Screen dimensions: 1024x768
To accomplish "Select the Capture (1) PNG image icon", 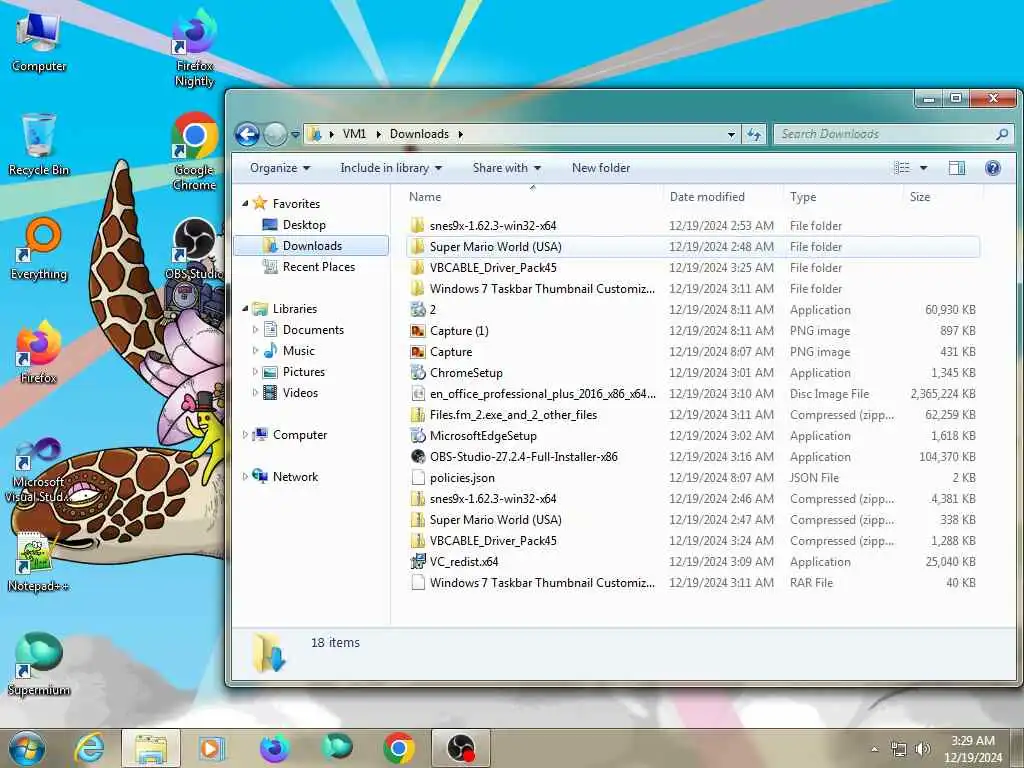I will click(x=418, y=331).
